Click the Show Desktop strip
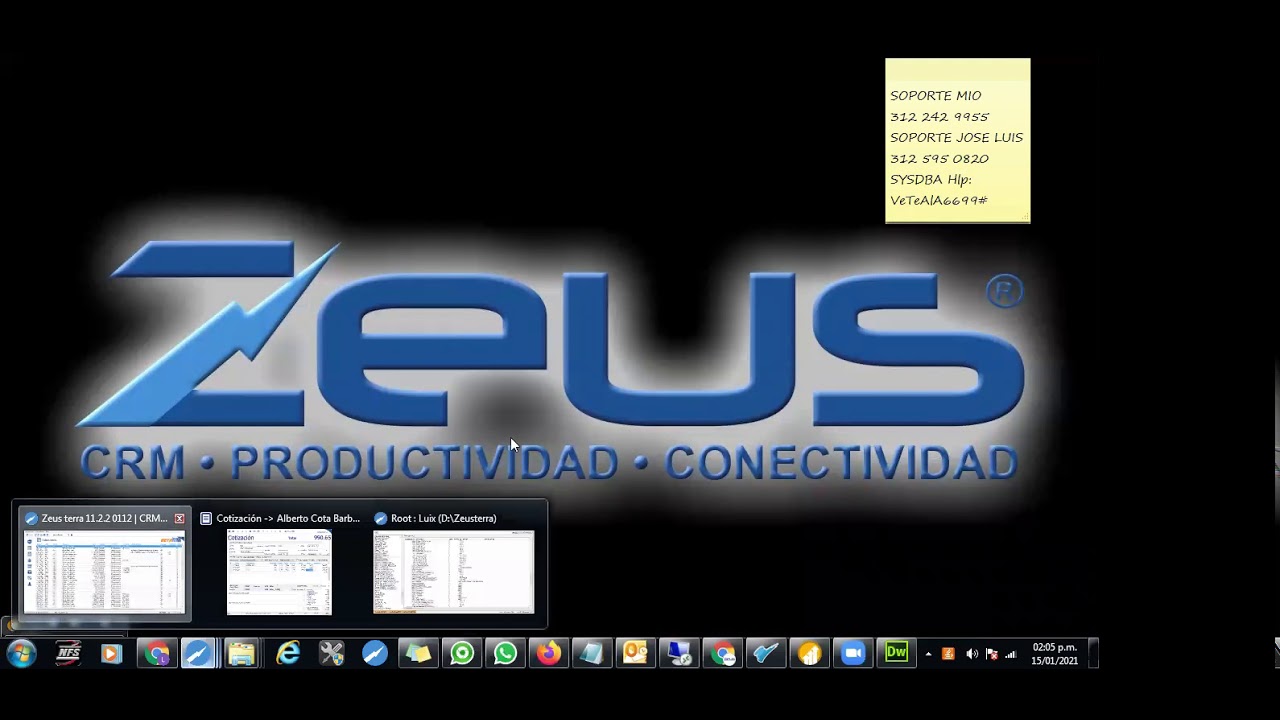The image size is (1280, 720). (1093, 654)
